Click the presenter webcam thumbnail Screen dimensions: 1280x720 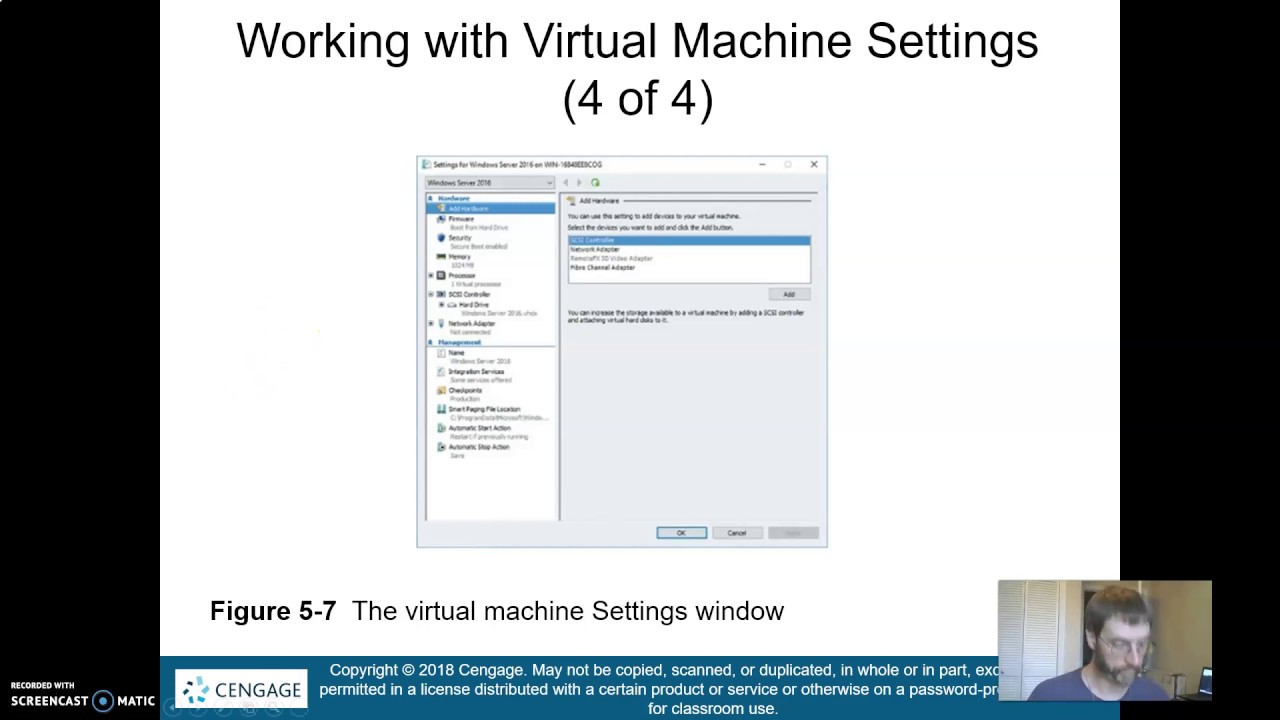tap(1104, 640)
